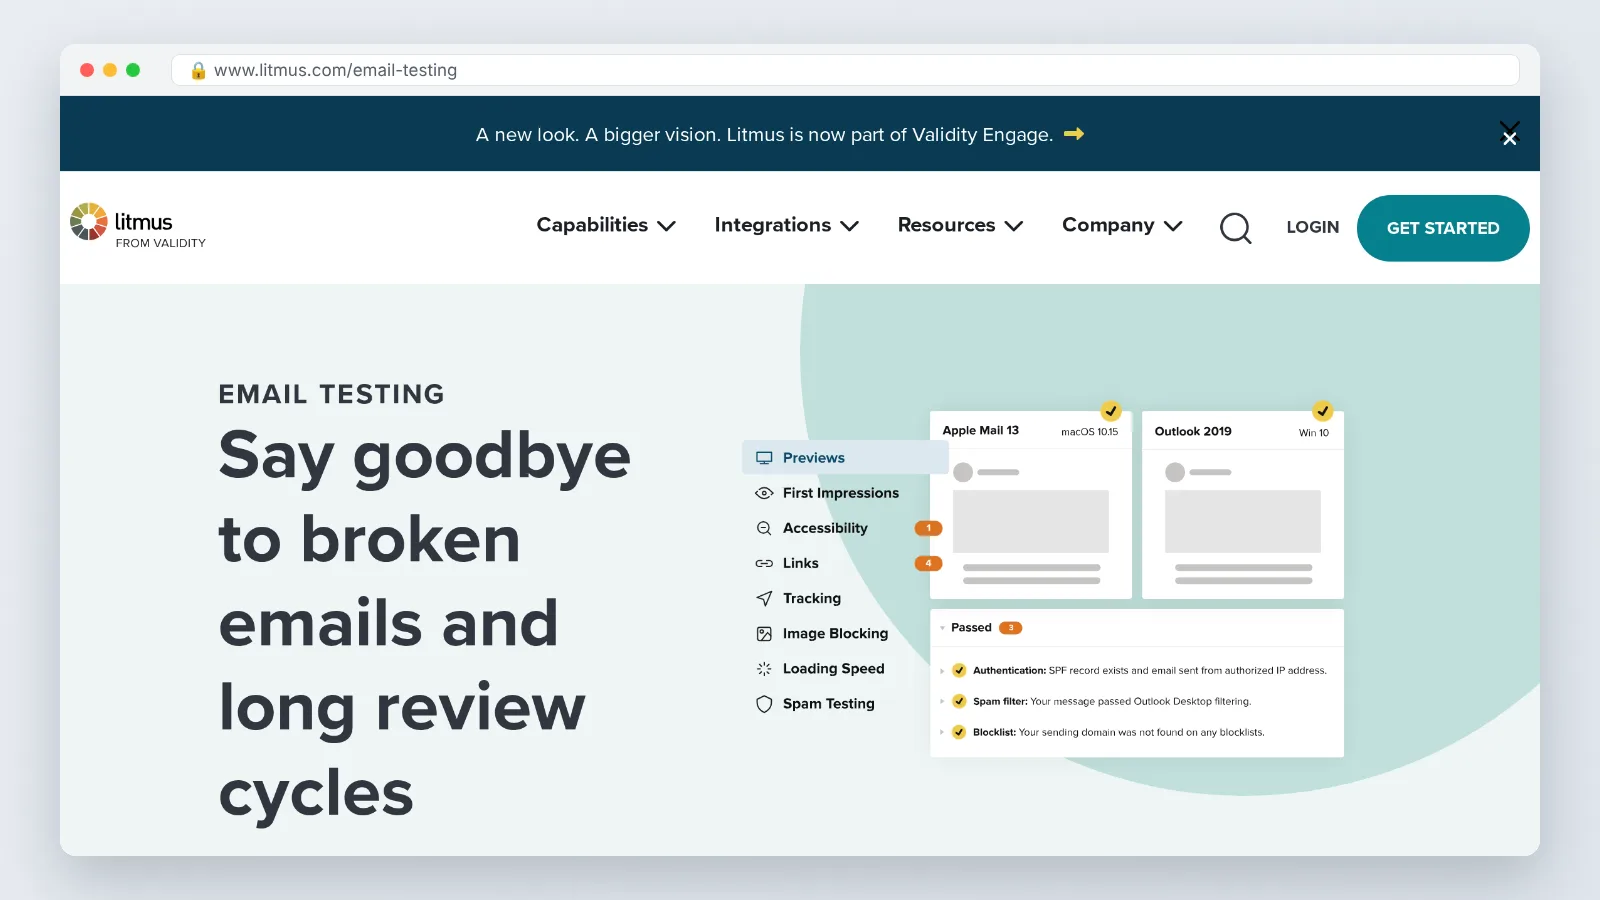Click the Blocklist check icon

[959, 732]
